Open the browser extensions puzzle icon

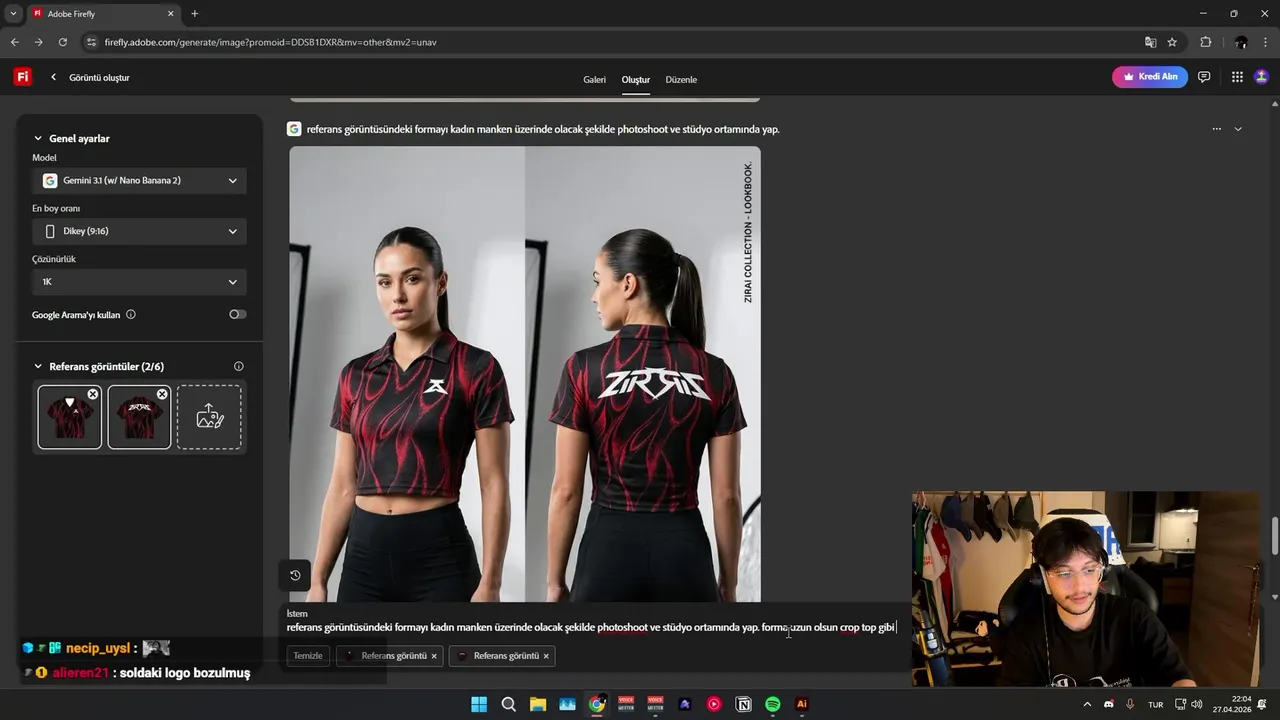click(1205, 42)
